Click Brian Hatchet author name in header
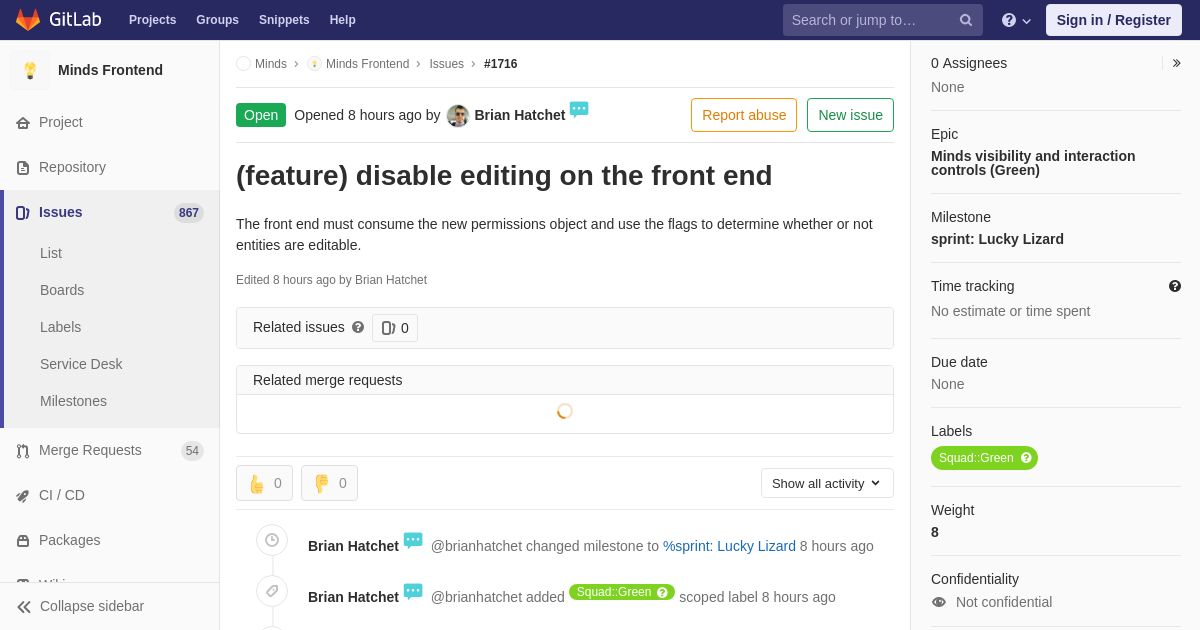This screenshot has width=1200, height=630. click(x=520, y=115)
